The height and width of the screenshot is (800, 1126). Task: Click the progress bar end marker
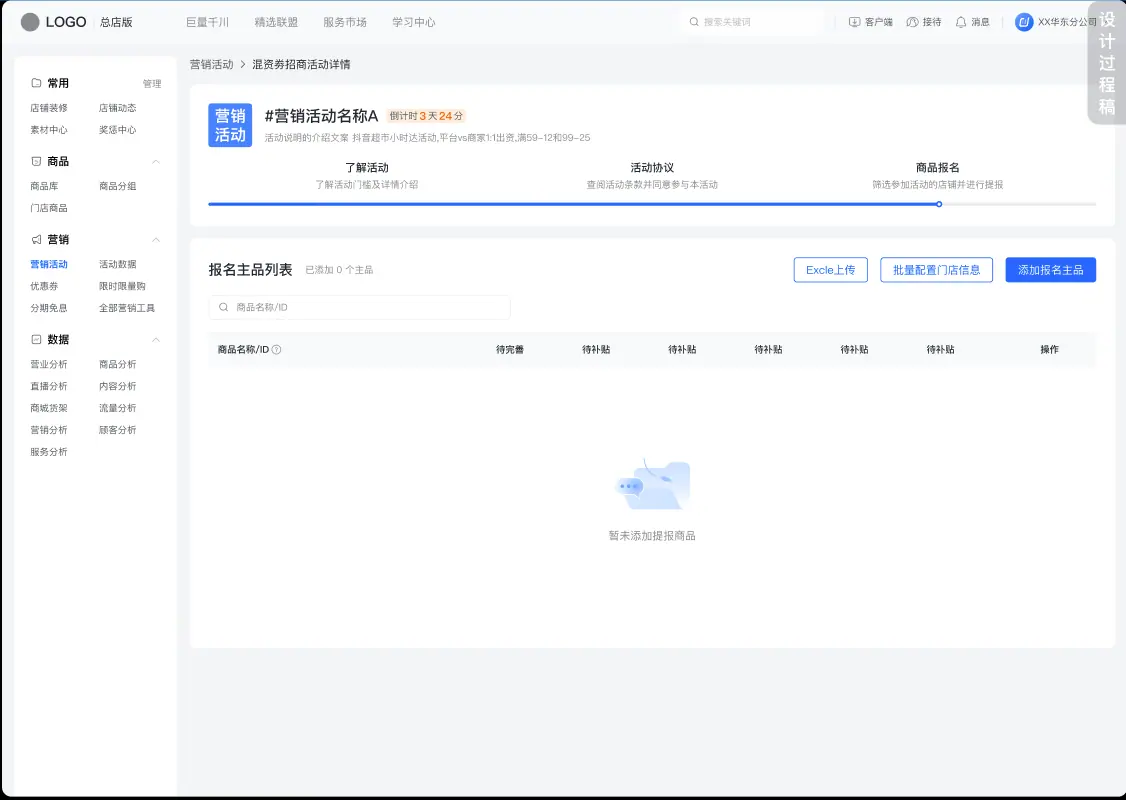(939, 204)
